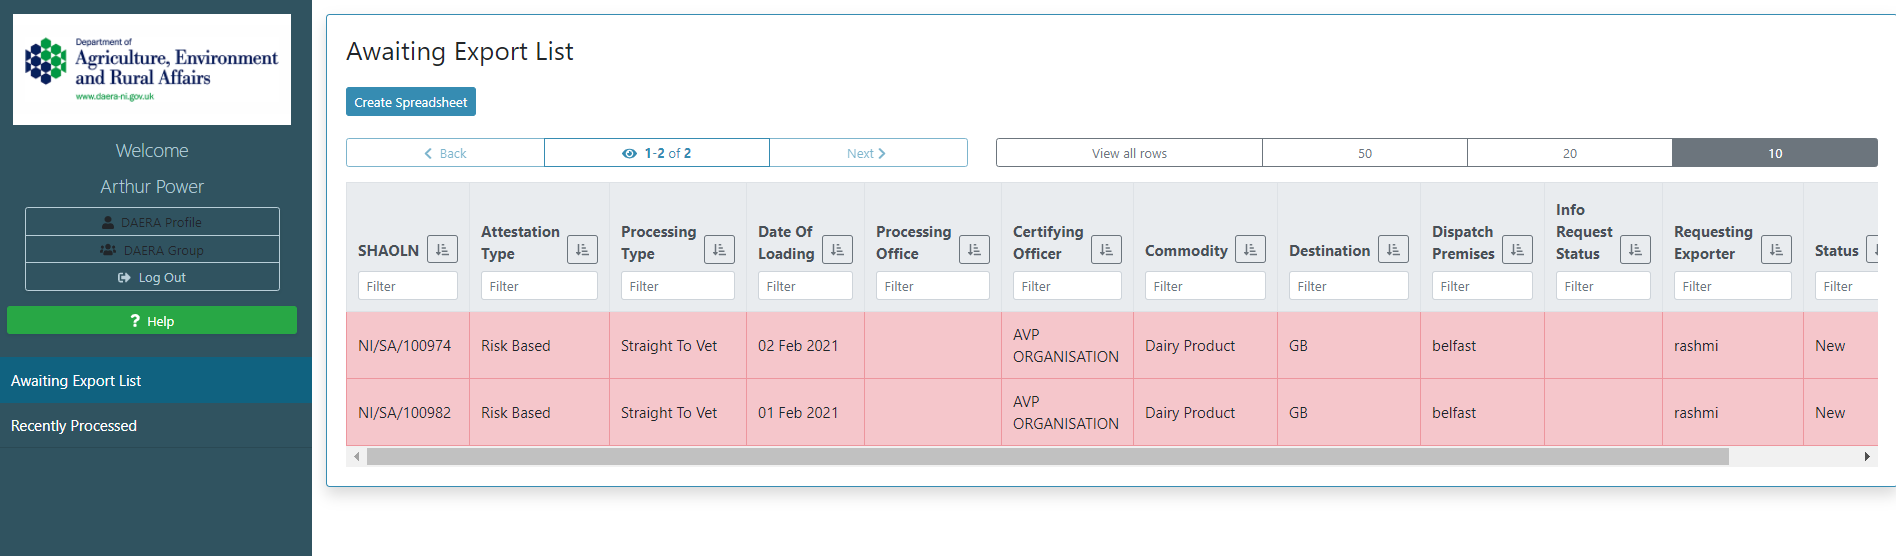Click right arrow of horizontal scrollbar
Image resolution: width=1896 pixels, height=556 pixels.
pyautogui.click(x=1867, y=456)
